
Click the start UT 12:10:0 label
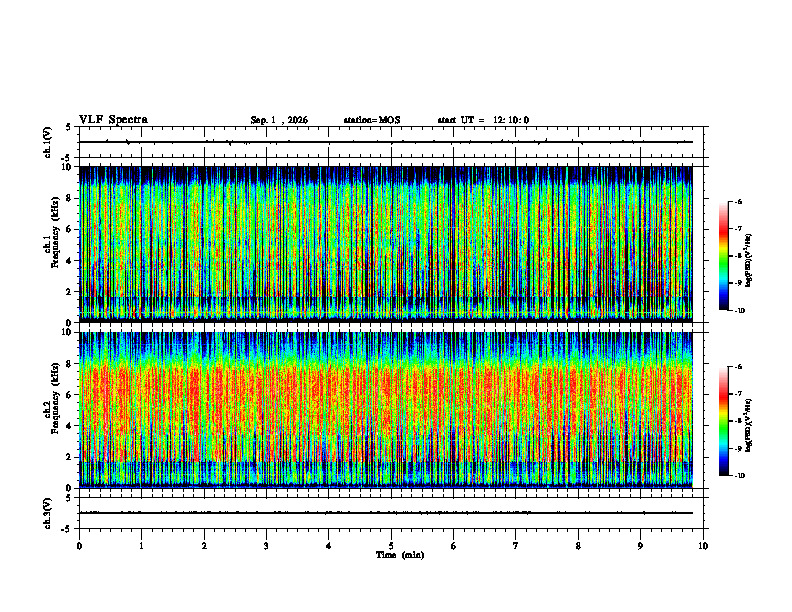coord(483,120)
